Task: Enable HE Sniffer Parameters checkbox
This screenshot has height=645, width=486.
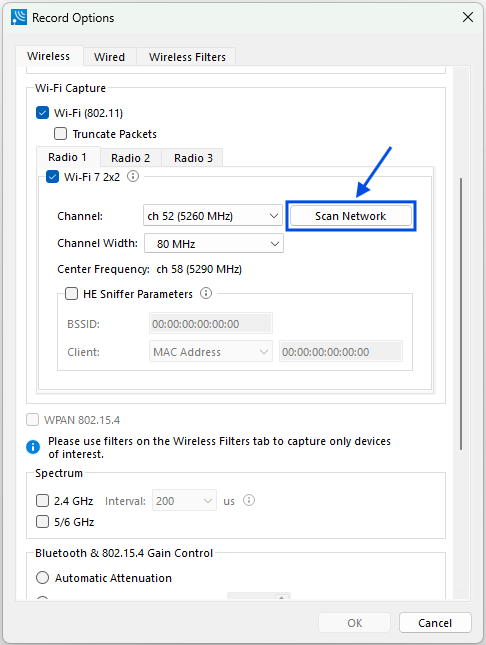Action: pos(72,294)
